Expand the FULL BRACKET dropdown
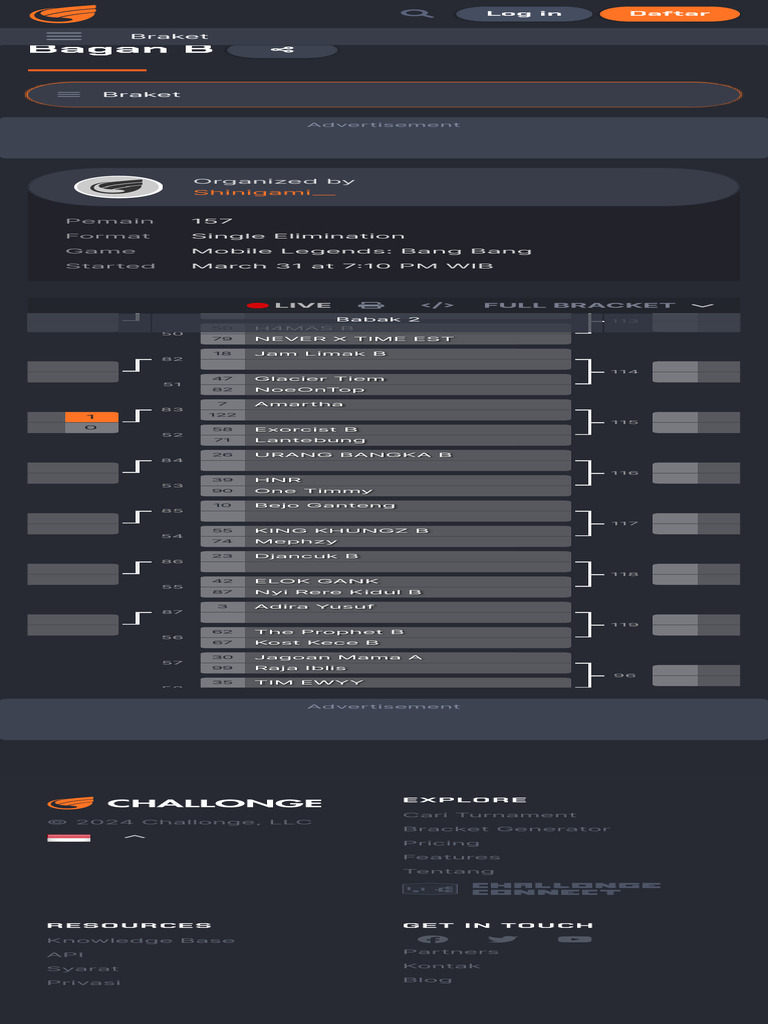Image resolution: width=768 pixels, height=1024 pixels. point(598,306)
